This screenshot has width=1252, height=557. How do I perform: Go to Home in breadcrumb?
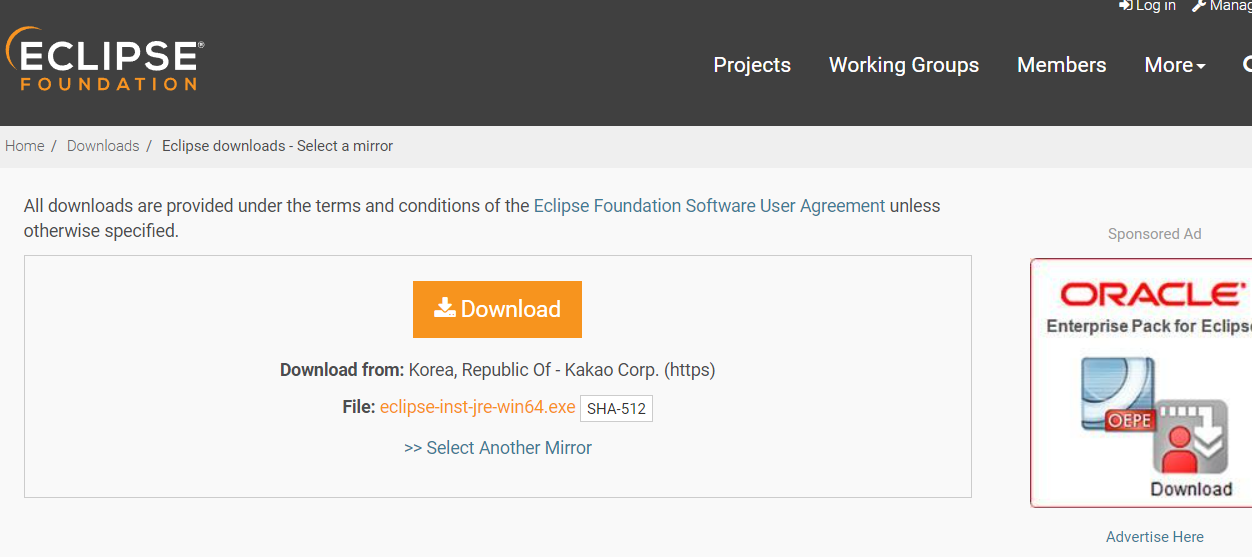[x=25, y=146]
